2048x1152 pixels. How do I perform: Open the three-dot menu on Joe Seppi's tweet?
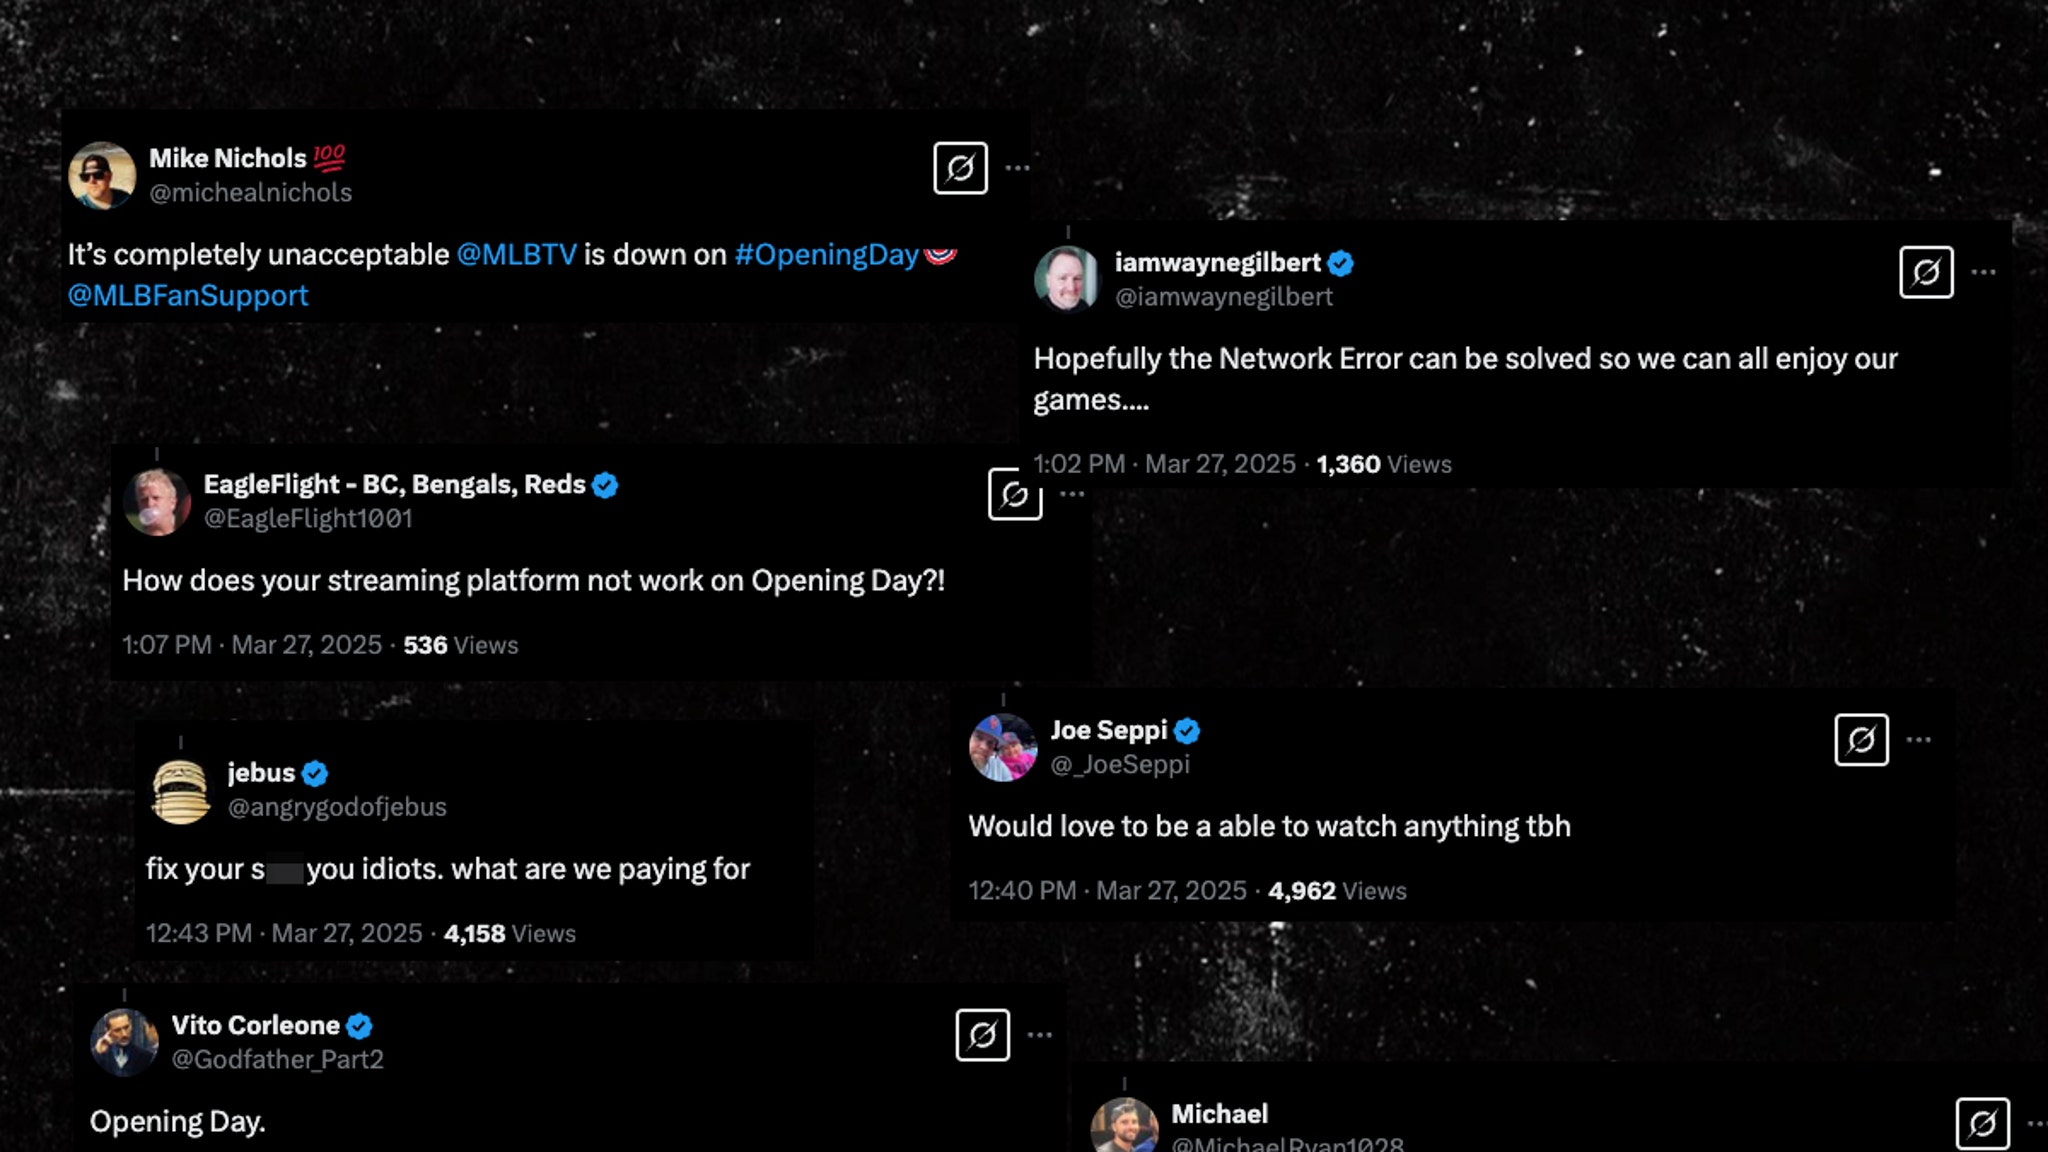(x=1918, y=740)
